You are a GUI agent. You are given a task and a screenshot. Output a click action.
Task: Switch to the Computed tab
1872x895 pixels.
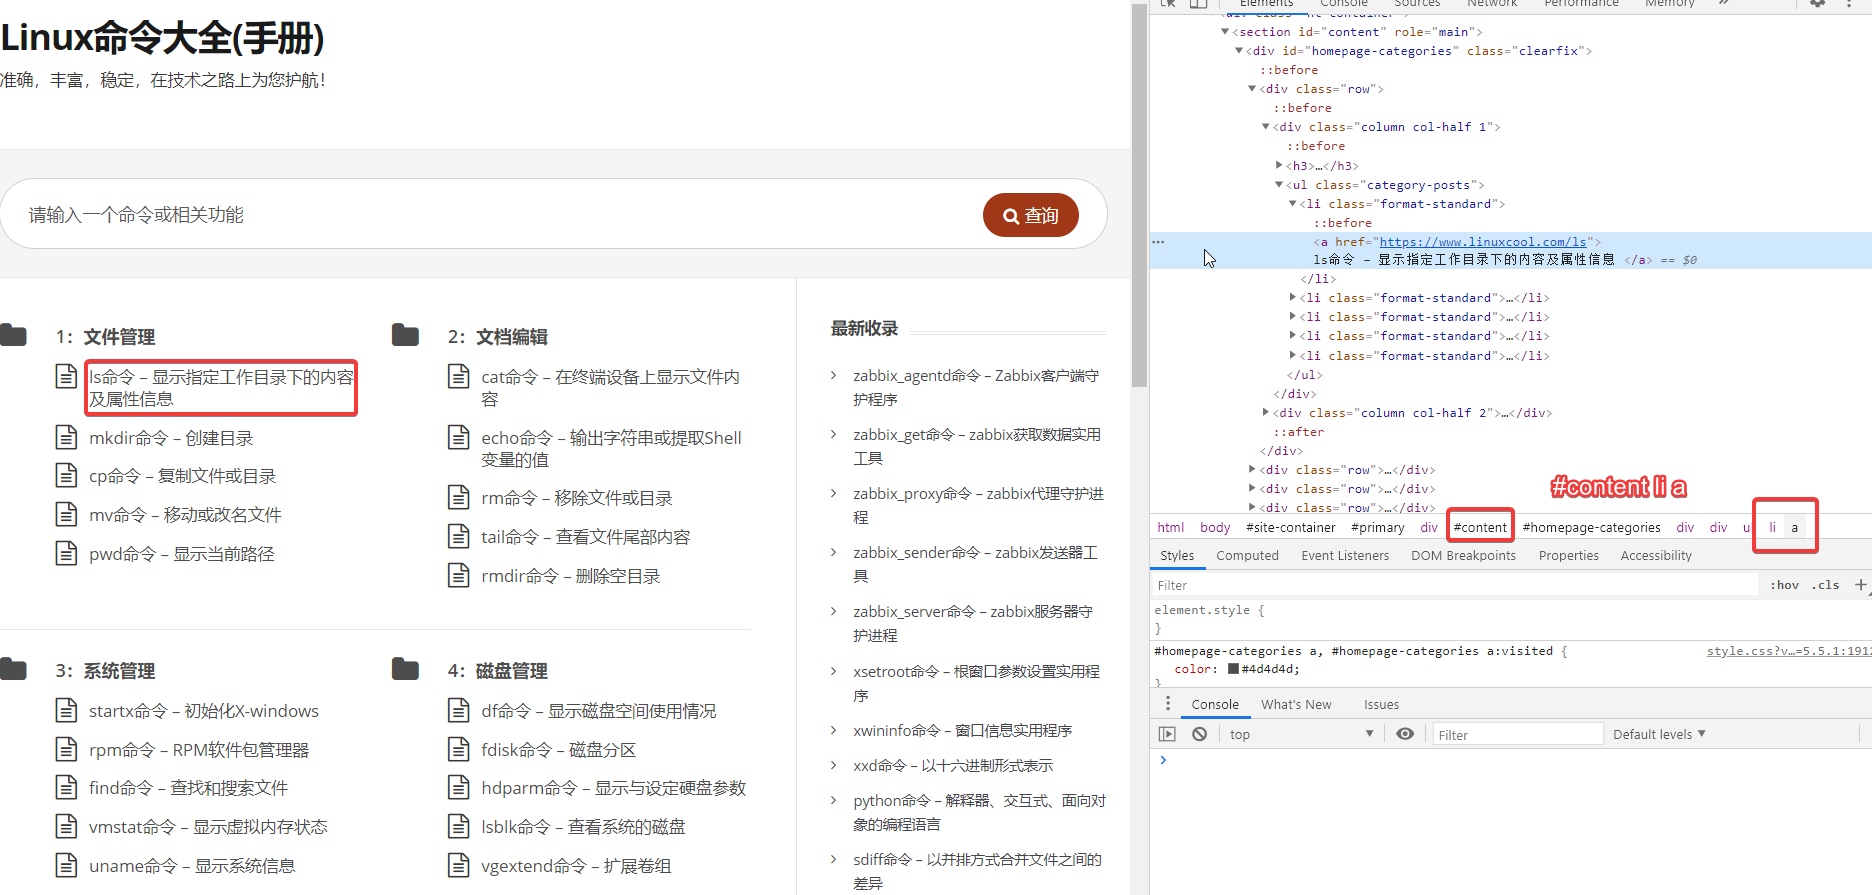click(1247, 556)
